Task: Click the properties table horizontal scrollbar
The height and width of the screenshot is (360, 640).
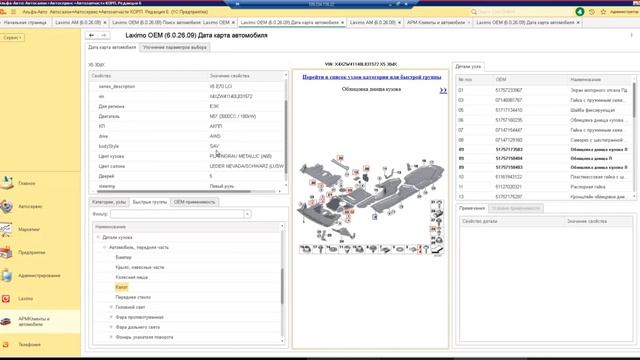Action: [x=173, y=191]
